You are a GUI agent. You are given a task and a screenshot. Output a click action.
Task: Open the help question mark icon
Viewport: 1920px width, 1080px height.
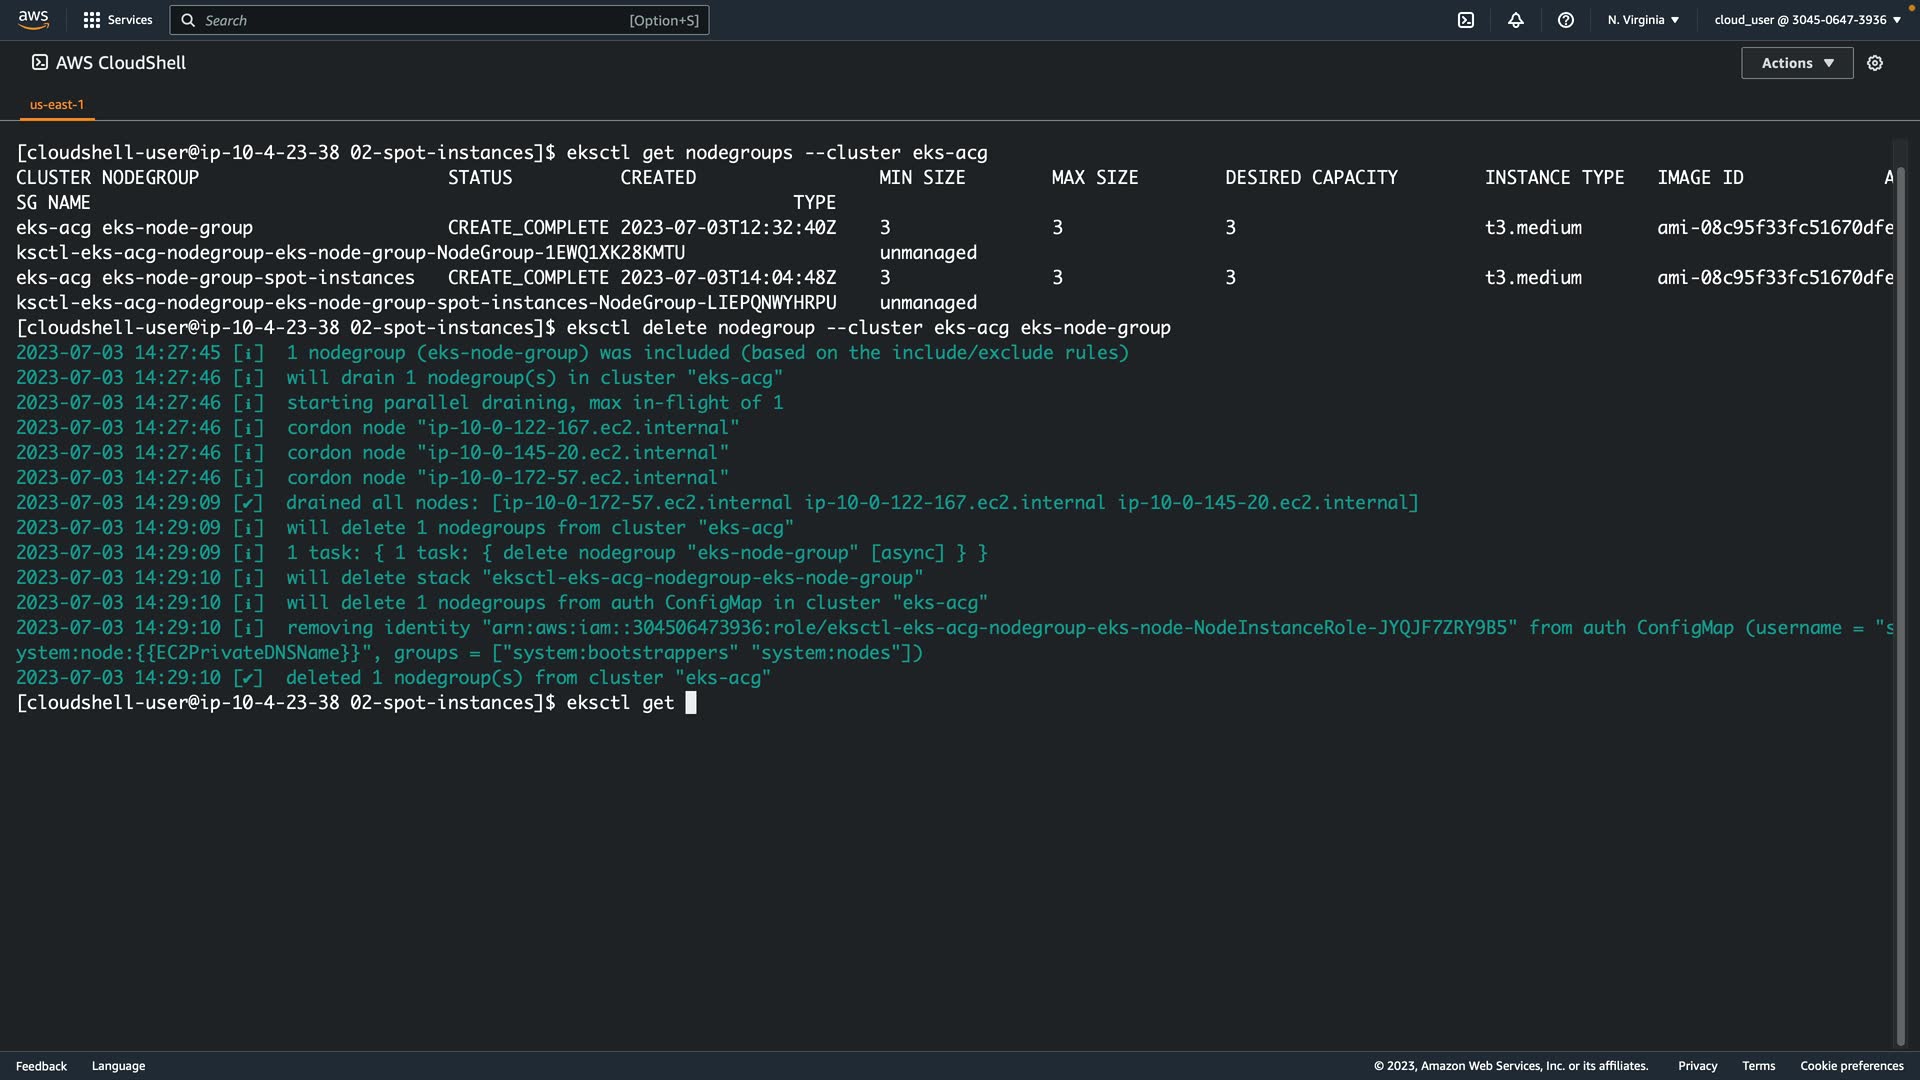[1566, 20]
